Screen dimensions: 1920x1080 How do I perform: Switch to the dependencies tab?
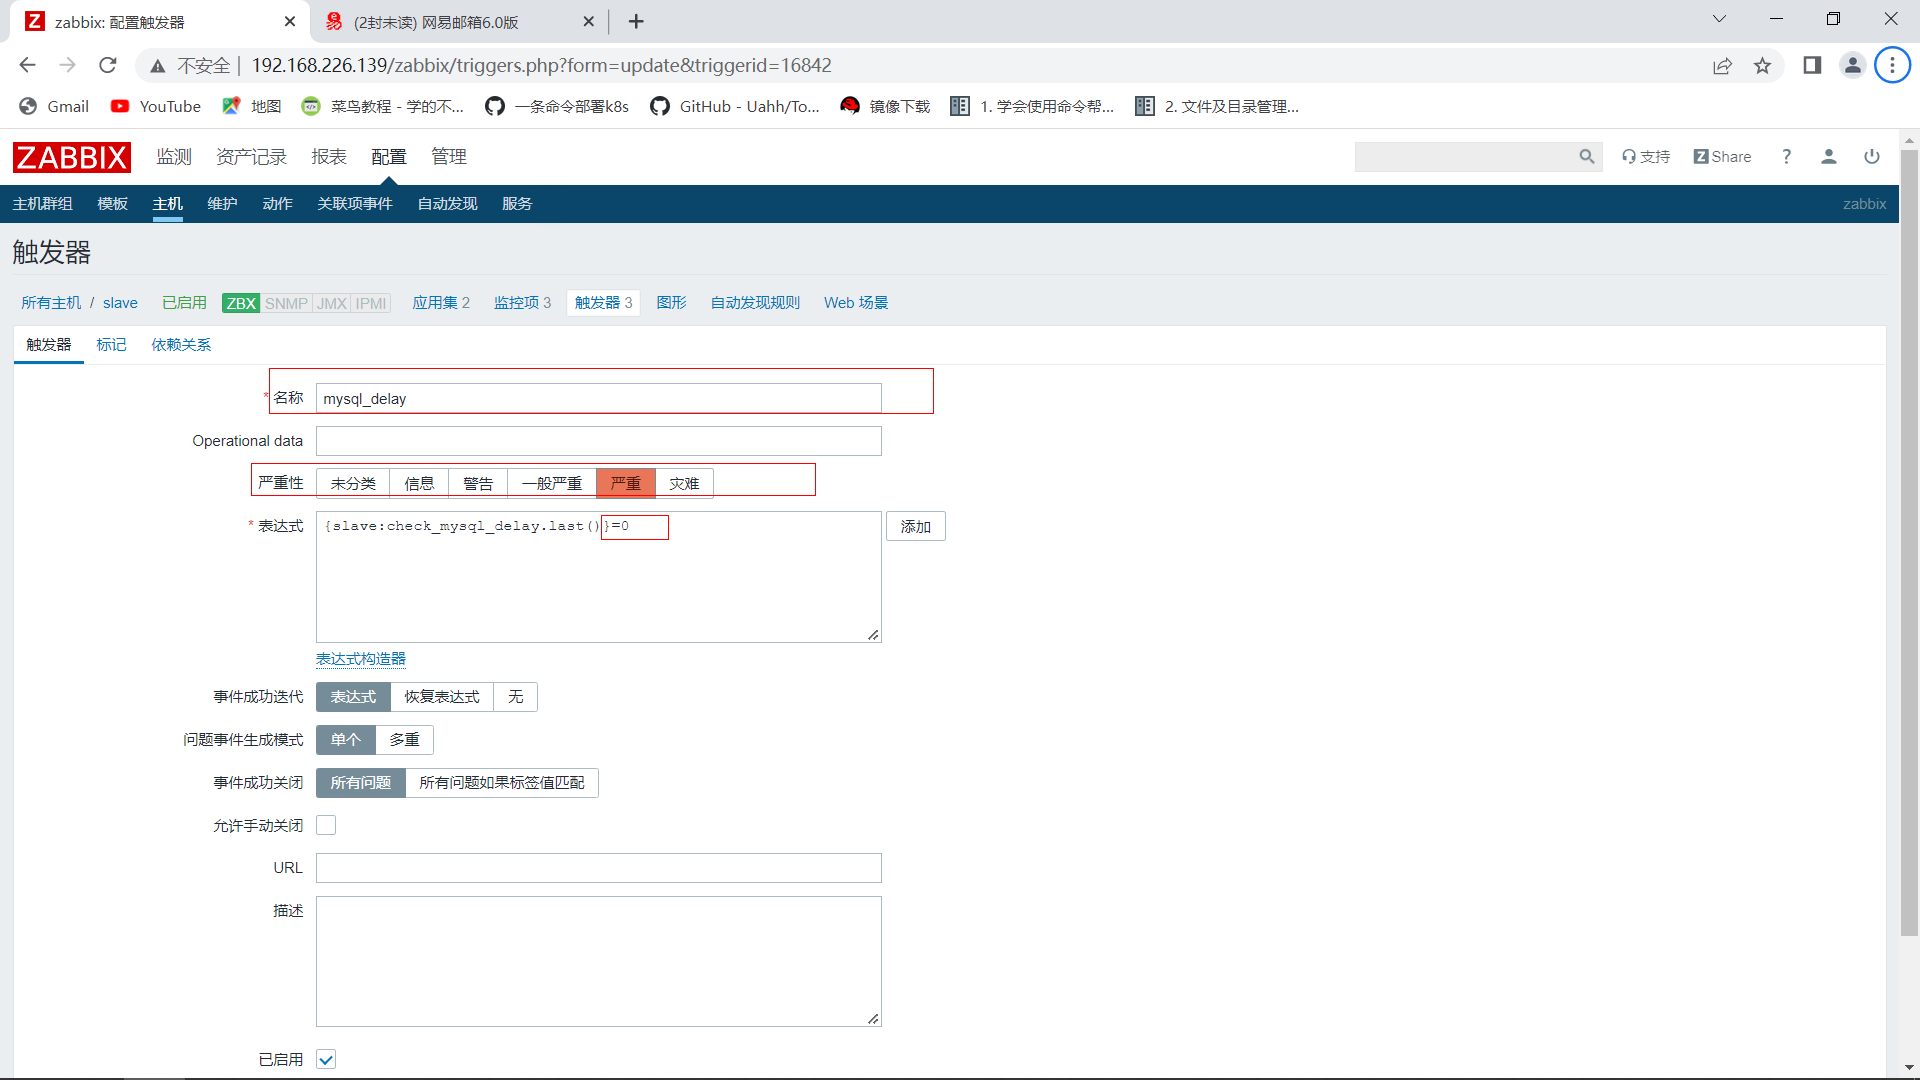[x=181, y=345]
